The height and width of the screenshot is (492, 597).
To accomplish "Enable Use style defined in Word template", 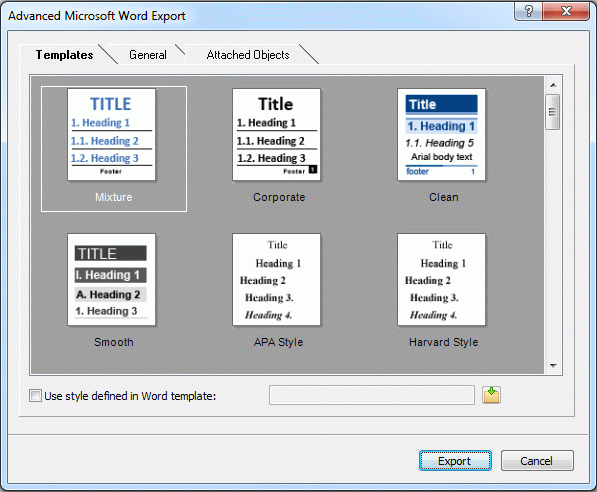I will (35, 396).
